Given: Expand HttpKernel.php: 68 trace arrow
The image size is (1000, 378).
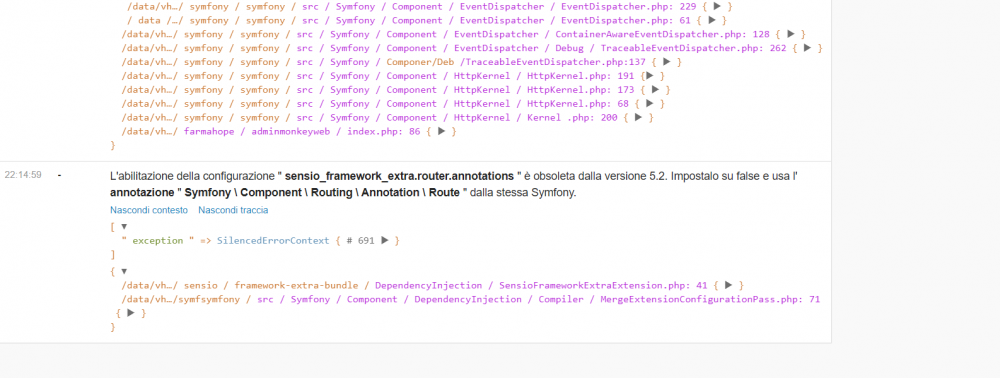Looking at the screenshot, I should click(x=650, y=103).
